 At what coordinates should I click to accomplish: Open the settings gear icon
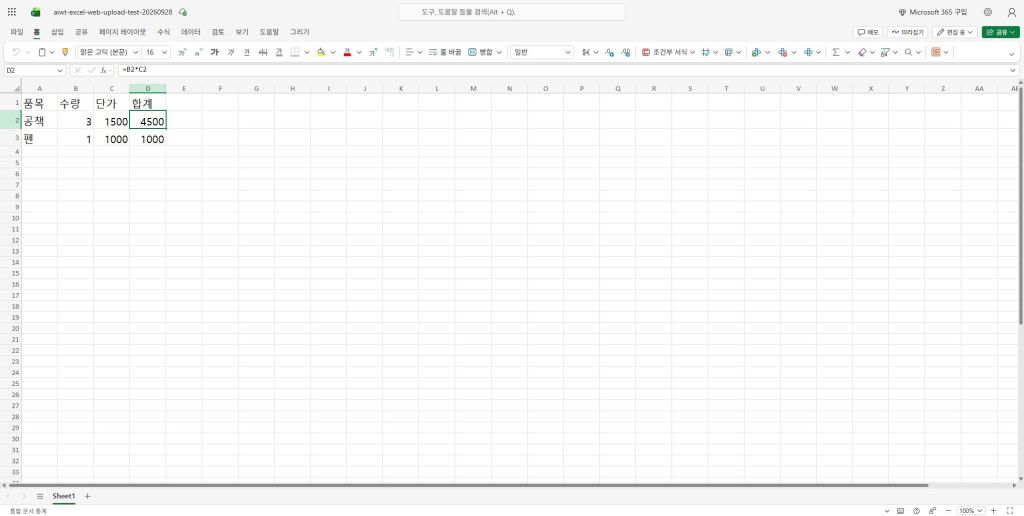pos(987,12)
